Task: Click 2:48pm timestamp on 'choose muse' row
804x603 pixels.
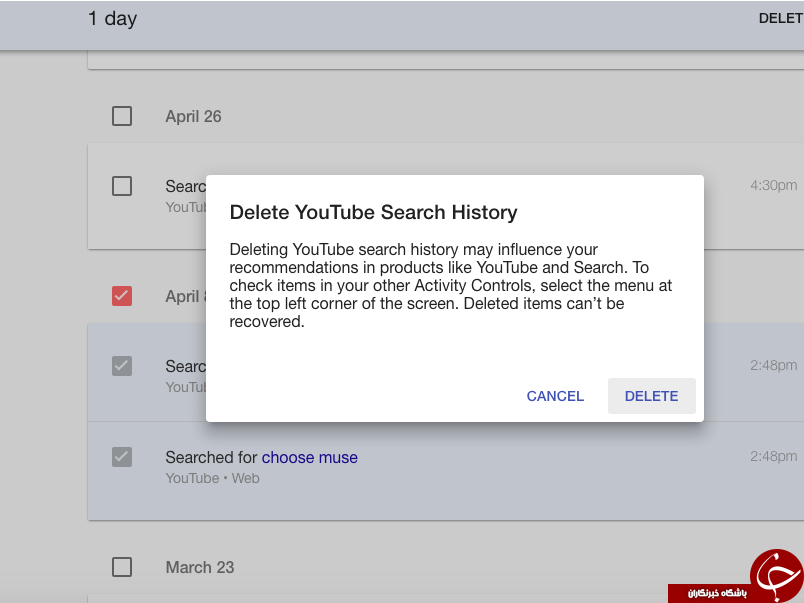Action: (x=774, y=456)
